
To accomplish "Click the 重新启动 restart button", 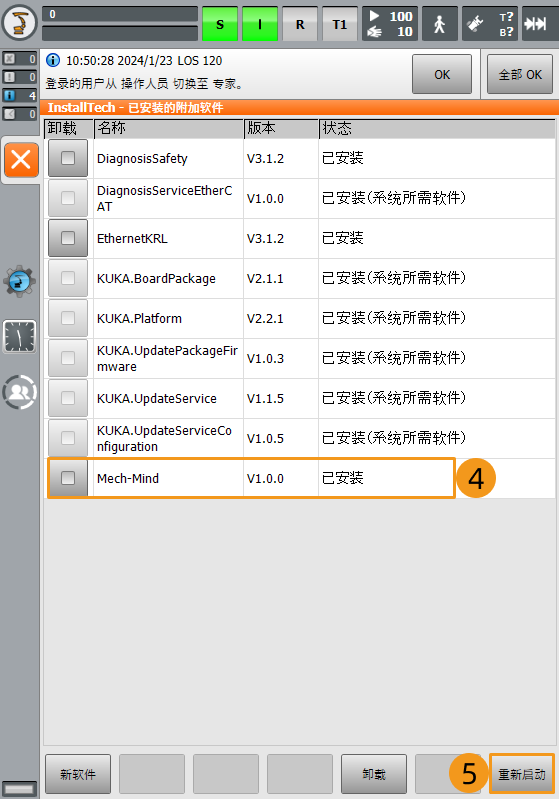I will click(x=521, y=774).
